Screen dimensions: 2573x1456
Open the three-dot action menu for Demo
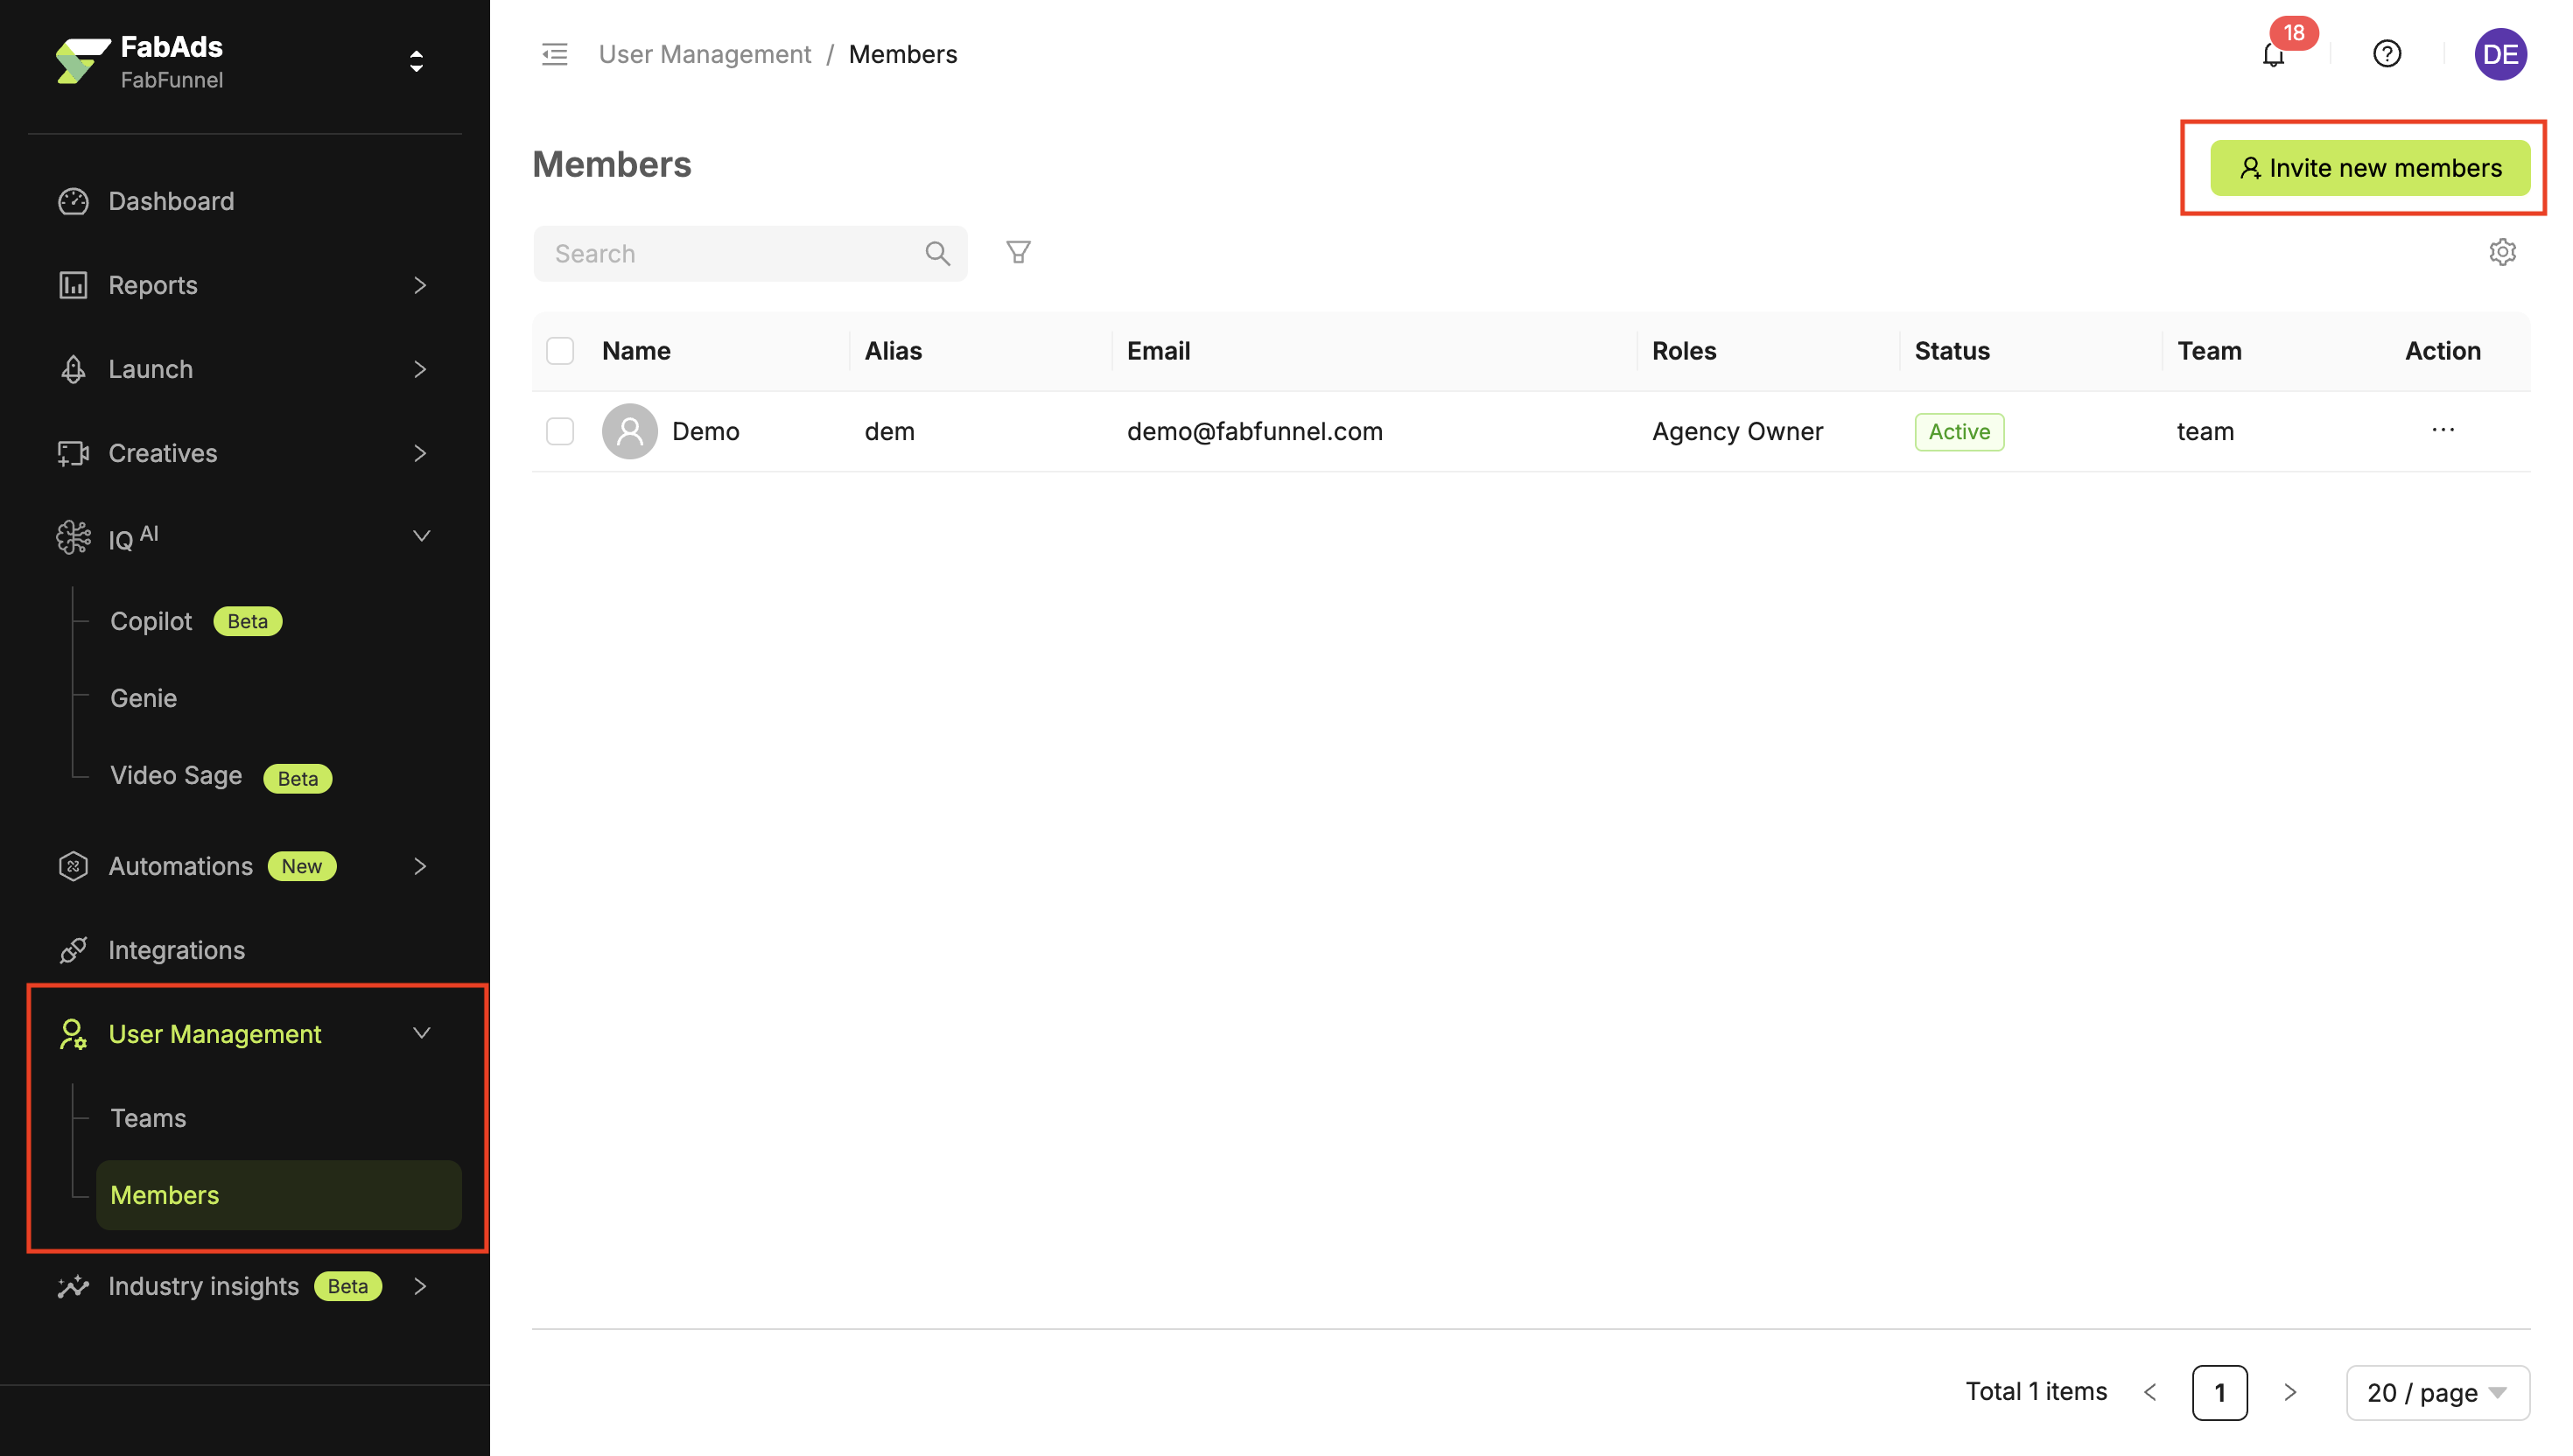click(x=2442, y=430)
